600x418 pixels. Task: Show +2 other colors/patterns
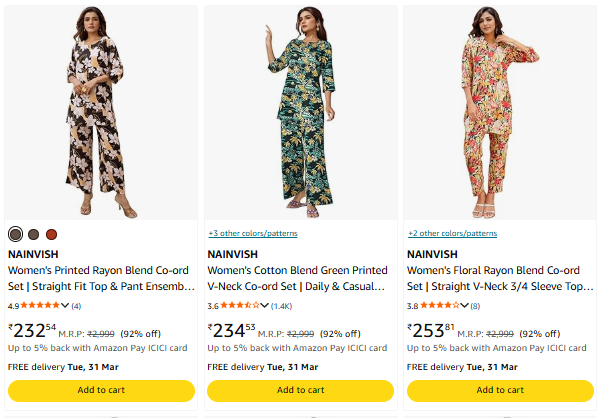click(452, 233)
